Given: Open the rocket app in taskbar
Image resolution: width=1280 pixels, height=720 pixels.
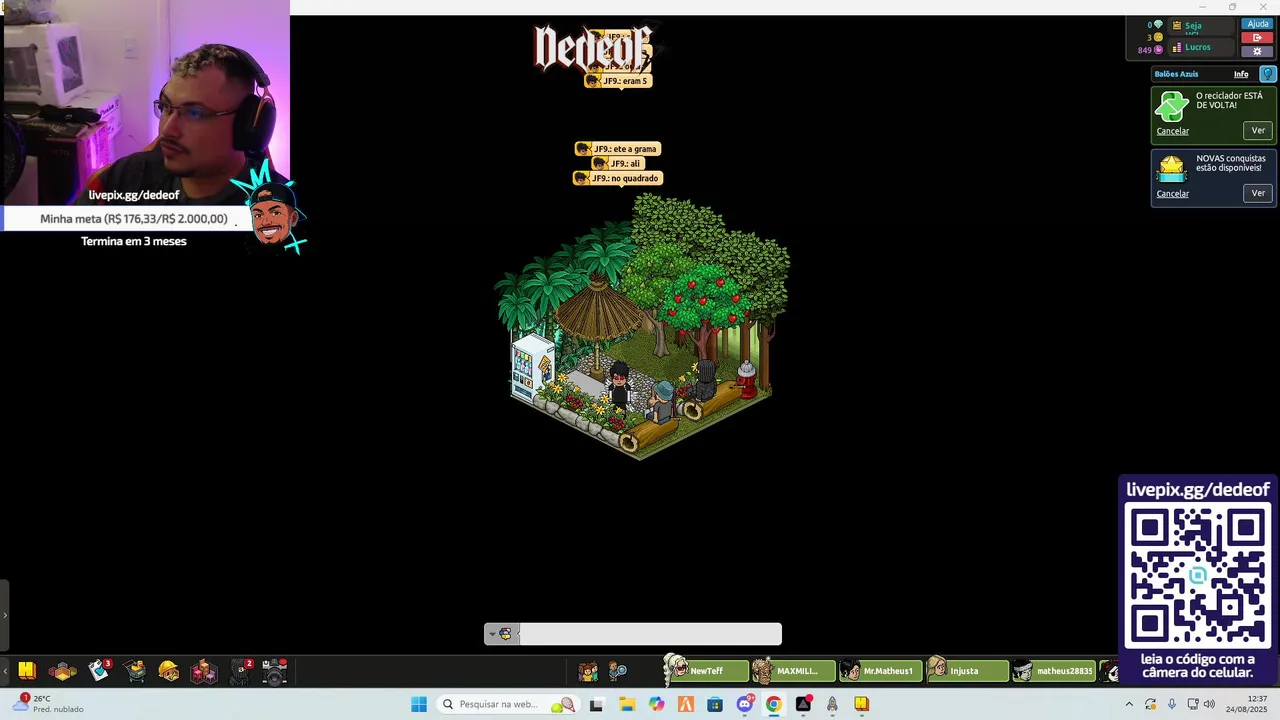Looking at the screenshot, I should (832, 704).
